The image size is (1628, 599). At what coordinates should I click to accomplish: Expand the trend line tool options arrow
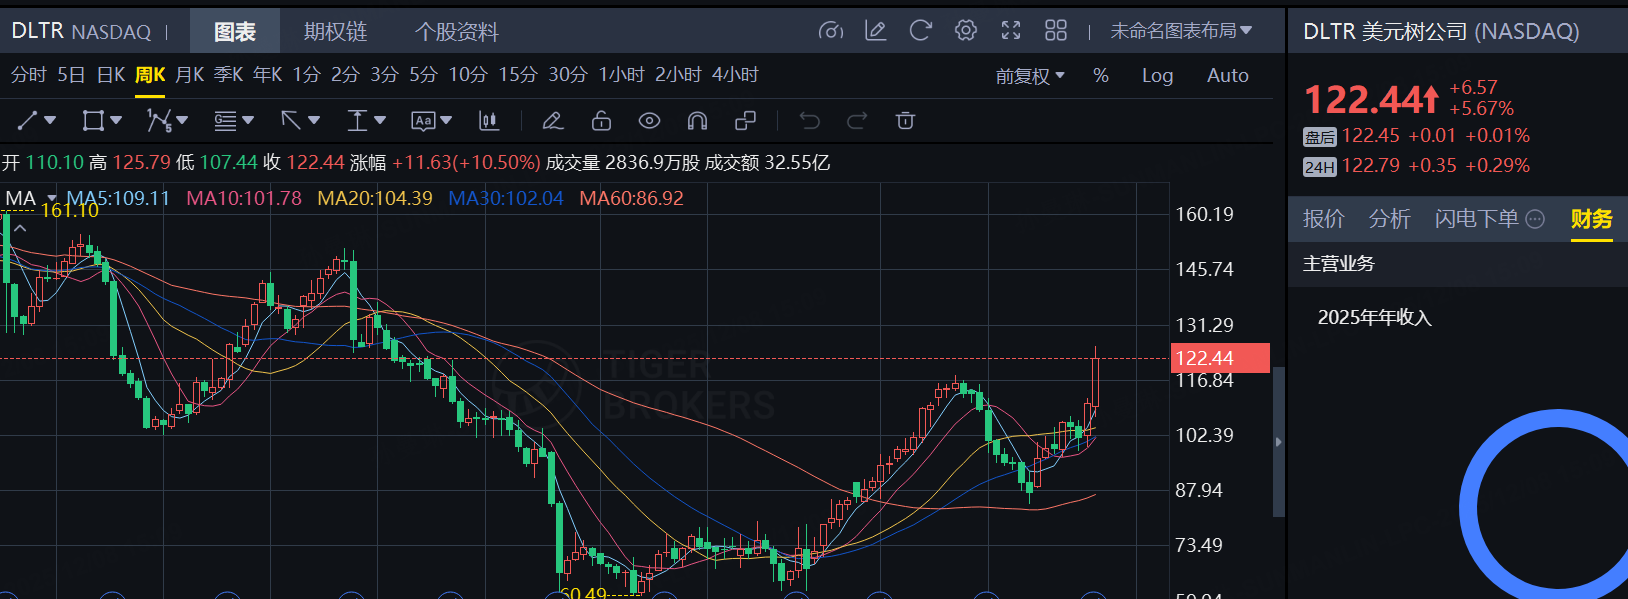click(x=50, y=121)
